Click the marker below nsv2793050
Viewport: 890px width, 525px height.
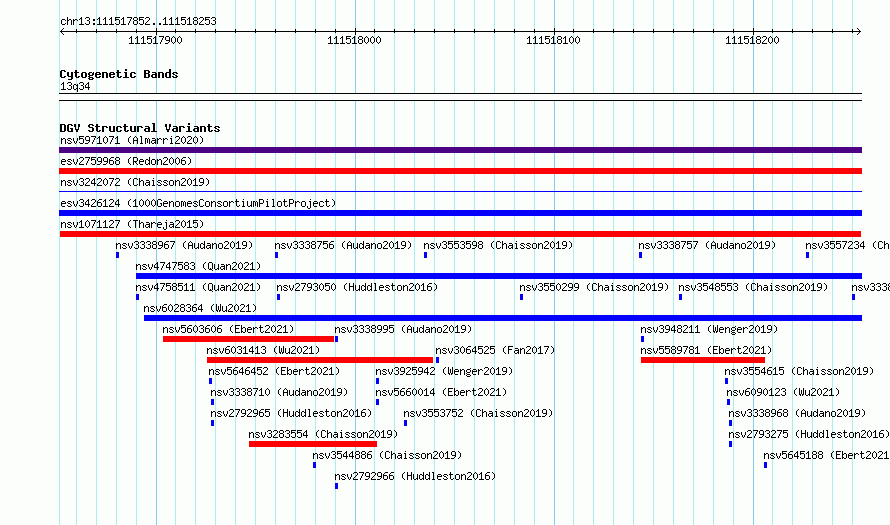tap(278, 297)
